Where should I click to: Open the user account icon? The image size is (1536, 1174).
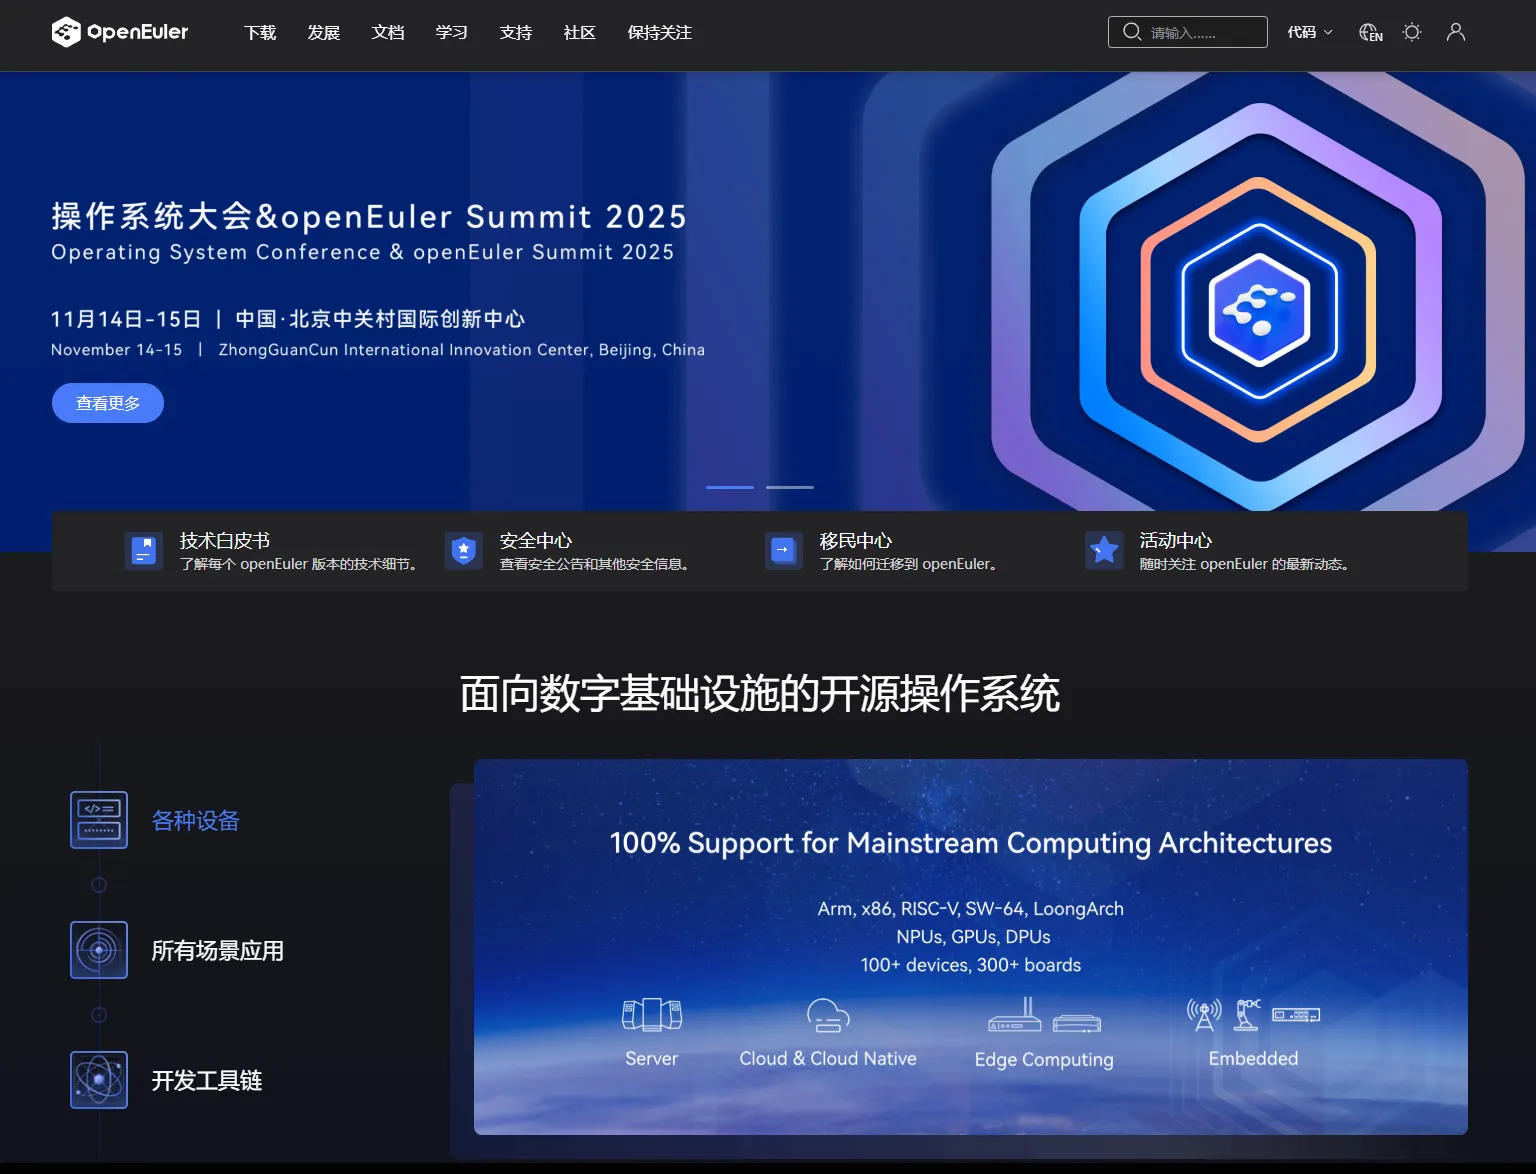1456,32
